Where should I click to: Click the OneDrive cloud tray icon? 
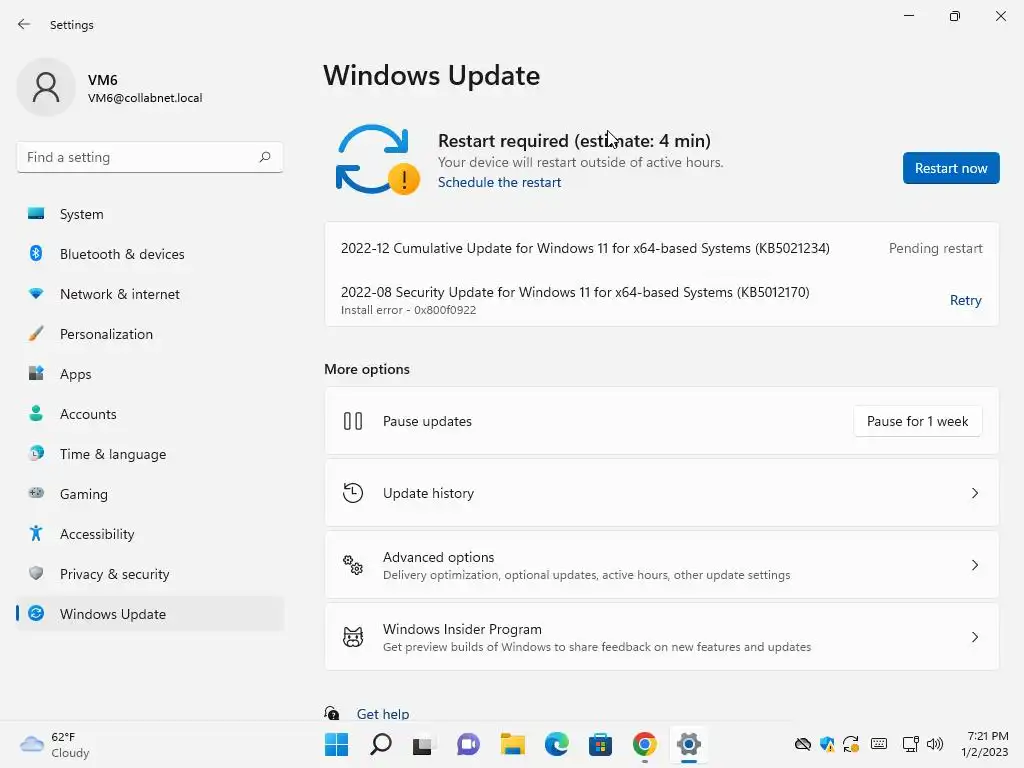click(x=803, y=744)
